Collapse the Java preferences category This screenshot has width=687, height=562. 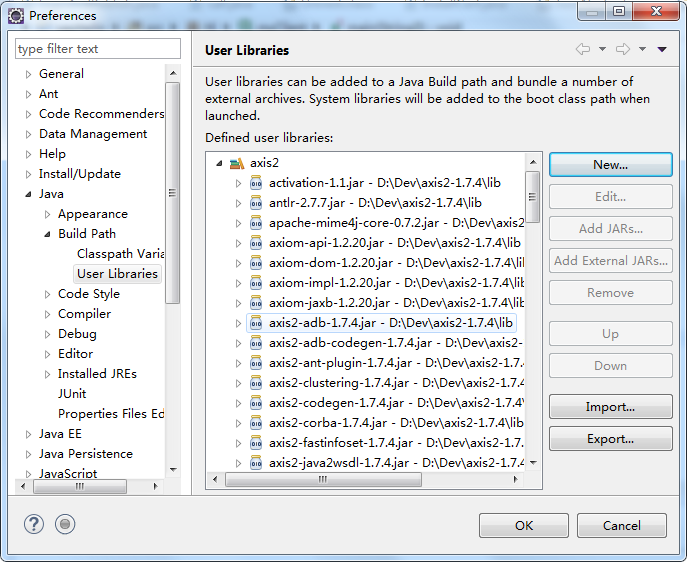28,194
